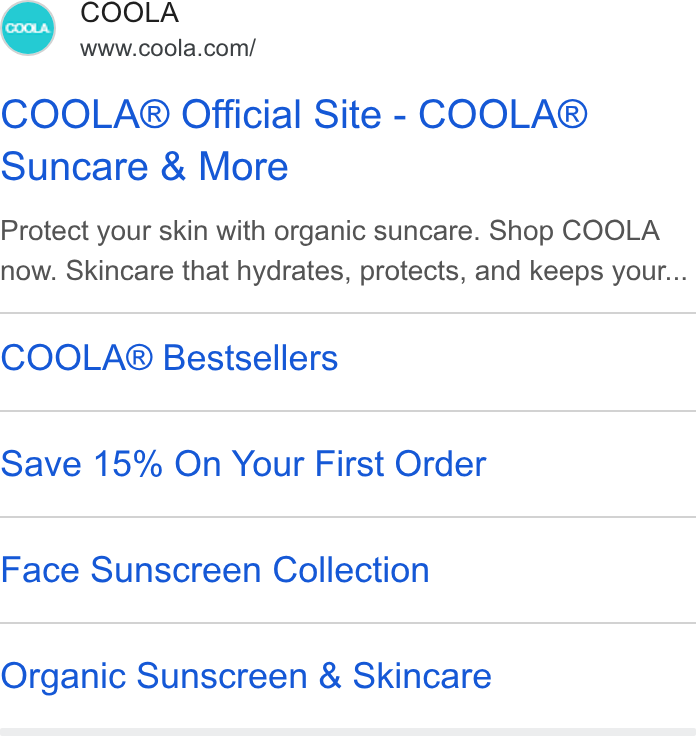Image resolution: width=696 pixels, height=736 pixels.
Task: Click the 'Suncare & More' headline line
Action: (x=145, y=166)
